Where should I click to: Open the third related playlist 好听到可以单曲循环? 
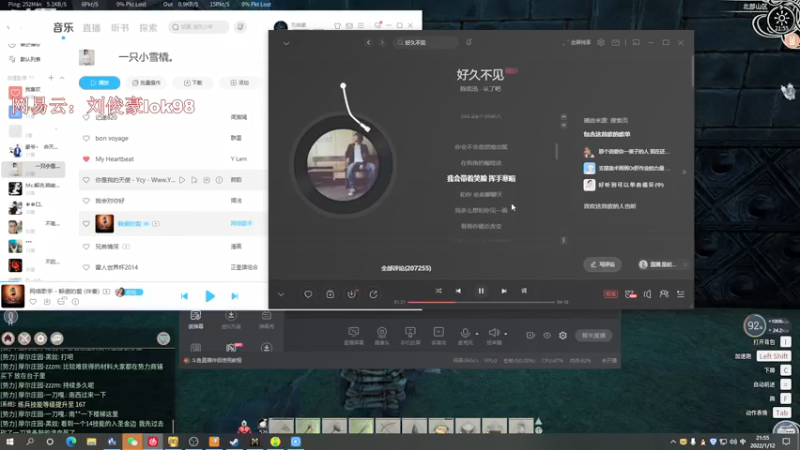coord(623,185)
